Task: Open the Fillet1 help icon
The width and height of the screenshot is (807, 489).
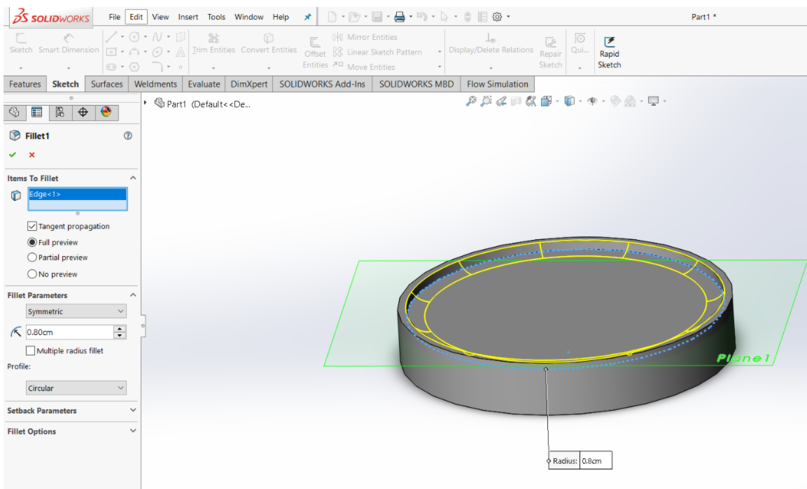Action: click(128, 135)
